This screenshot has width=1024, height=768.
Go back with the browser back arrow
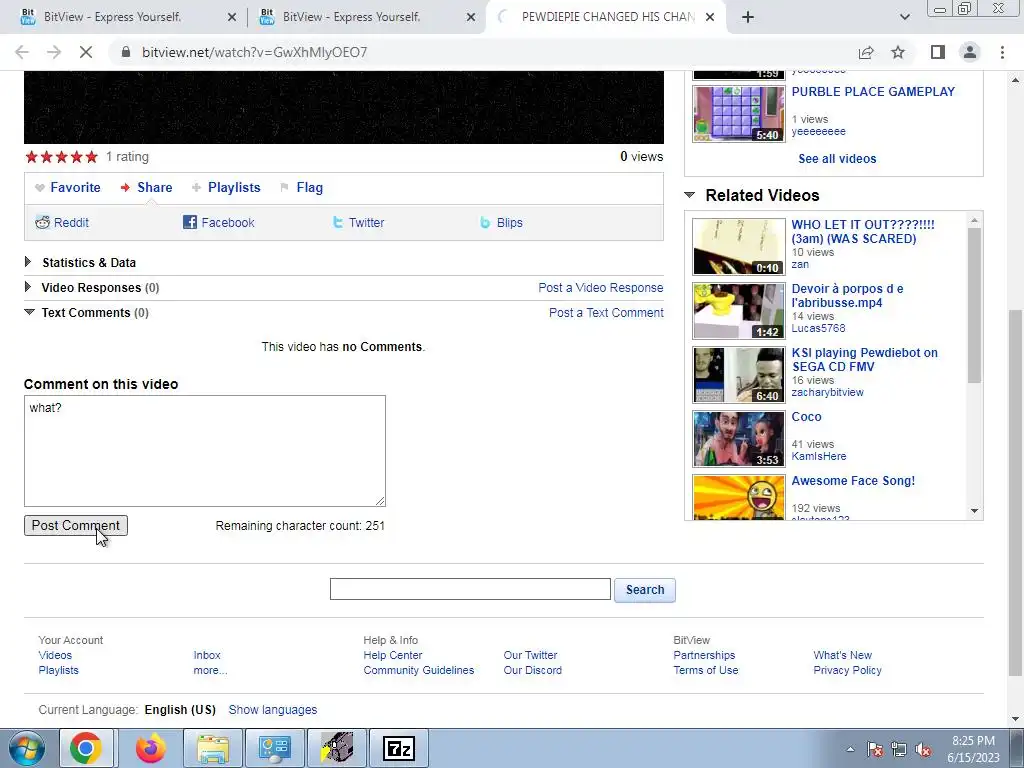tap(22, 52)
